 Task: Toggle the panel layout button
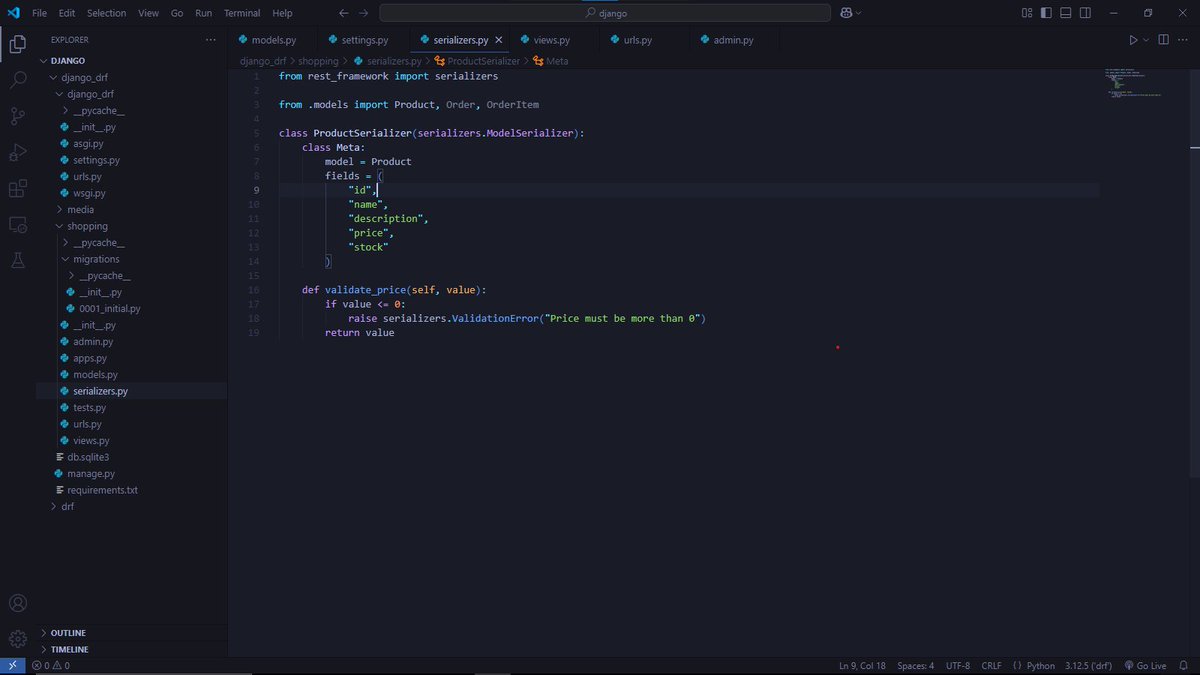click(1067, 13)
